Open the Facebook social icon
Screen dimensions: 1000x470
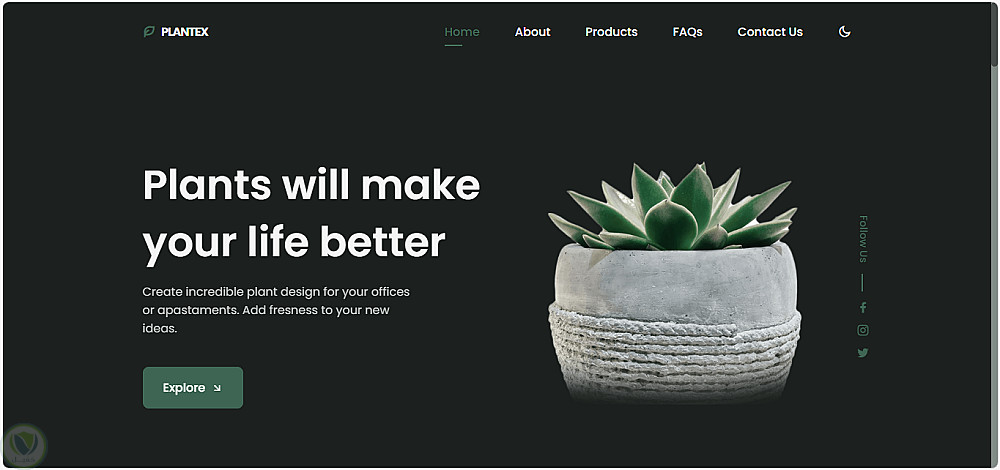863,307
